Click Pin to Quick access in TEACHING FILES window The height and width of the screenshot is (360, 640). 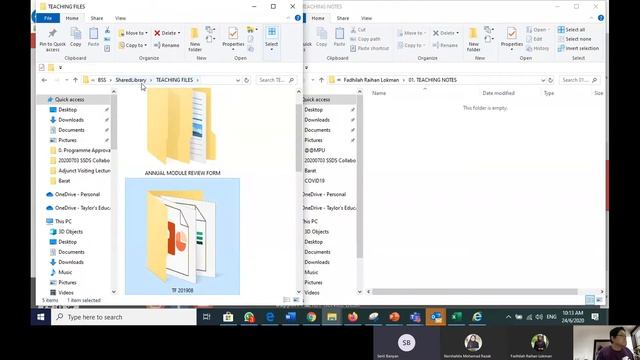[52, 40]
